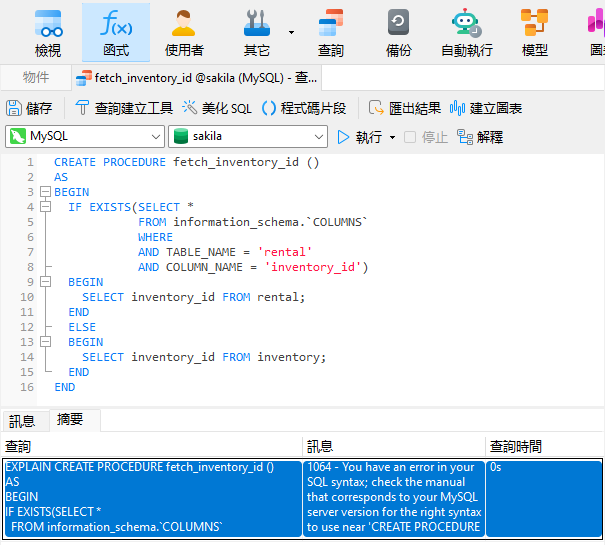The width and height of the screenshot is (605, 545).
Task: Click 美化 SQL beautify button
Action: click(x=217, y=108)
